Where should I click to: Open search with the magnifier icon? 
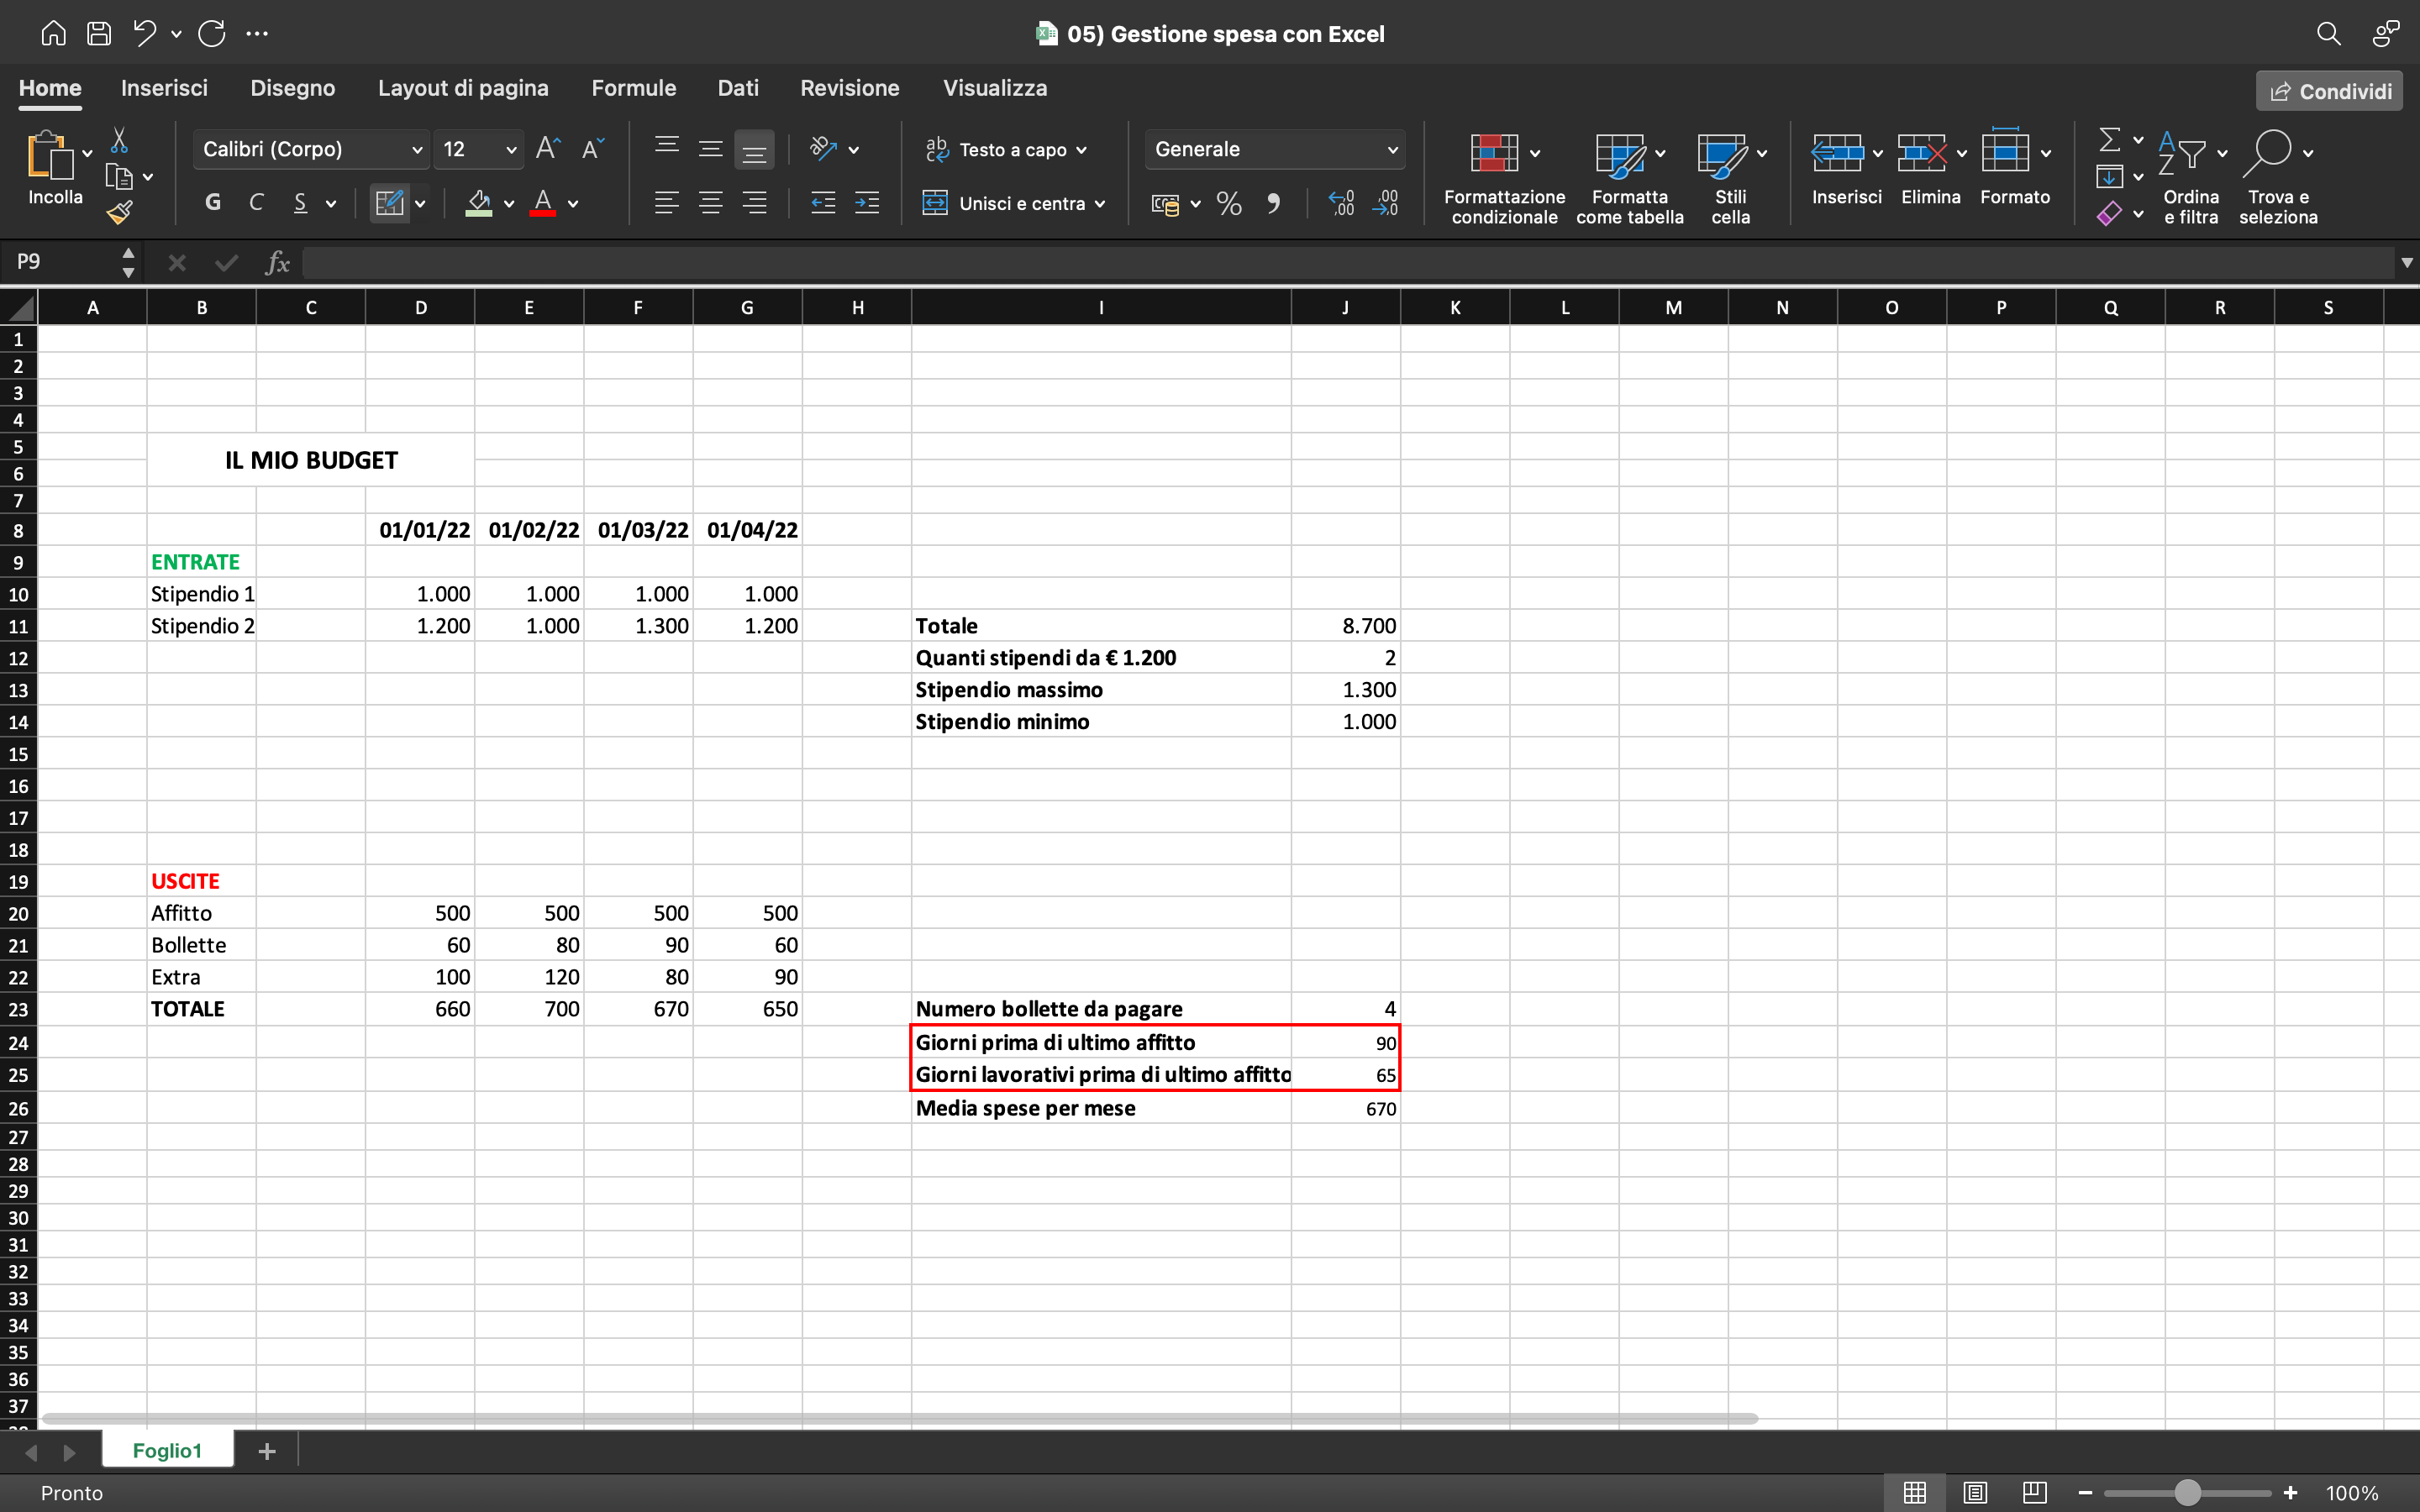point(2328,33)
